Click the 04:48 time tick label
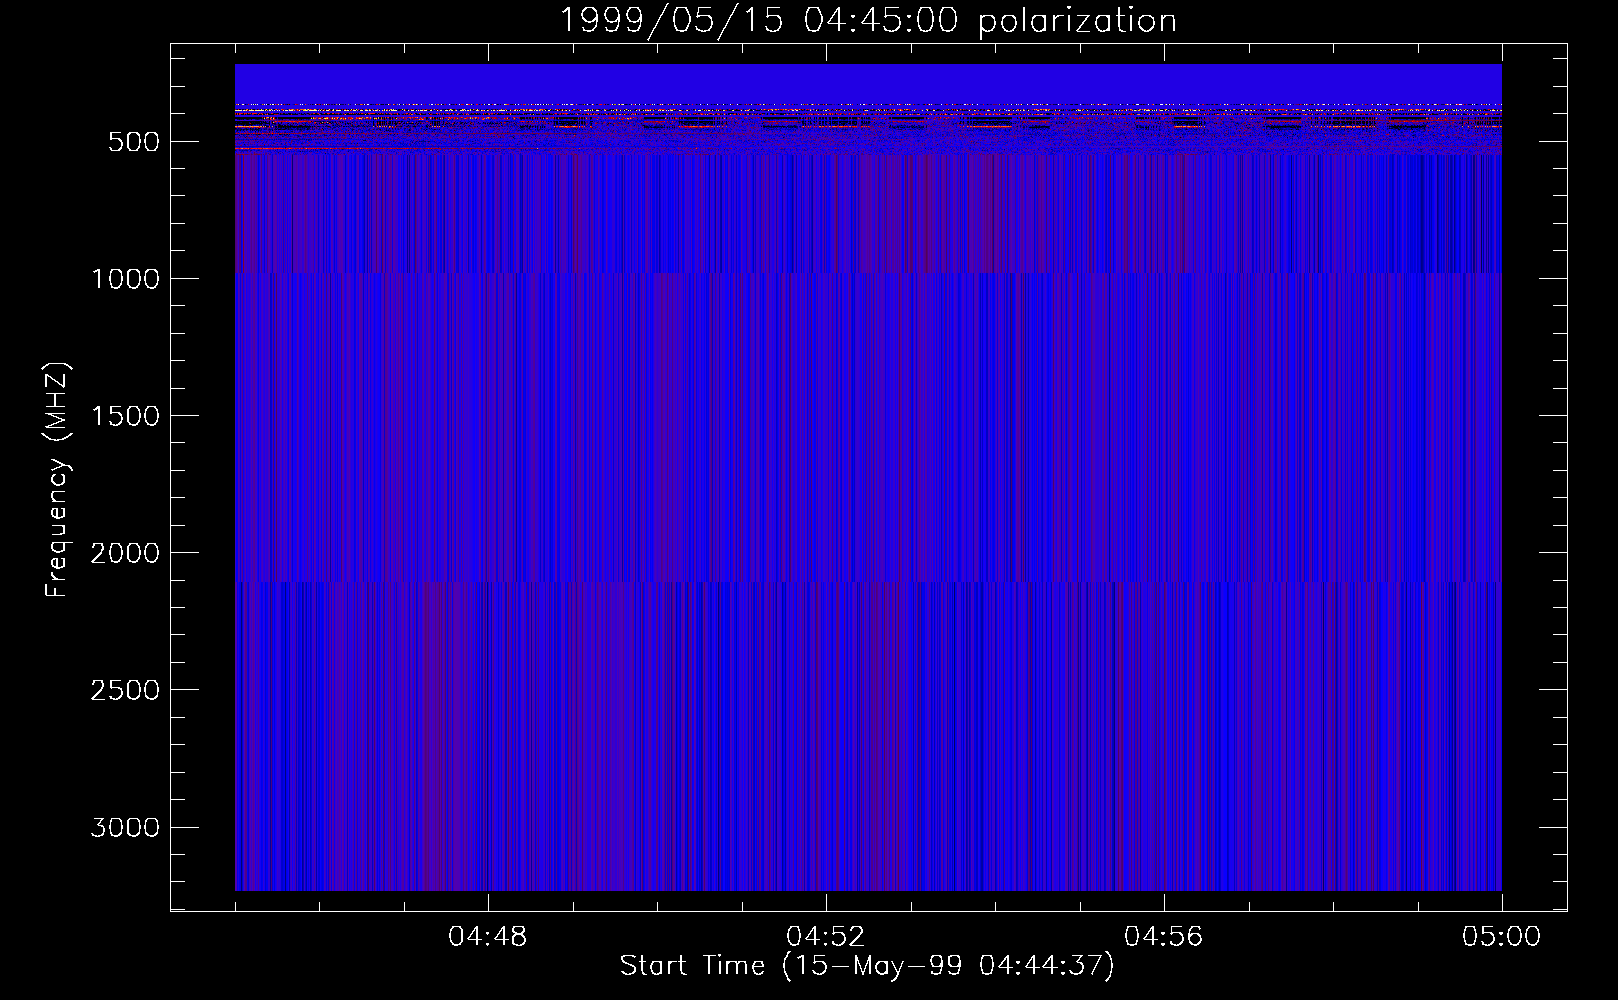 coord(488,937)
